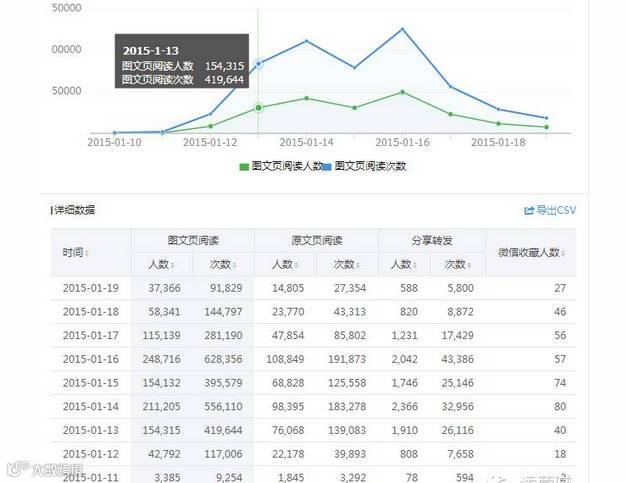Click the 详细数据 section title
Screen dimensions: 625x483
coord(75,210)
